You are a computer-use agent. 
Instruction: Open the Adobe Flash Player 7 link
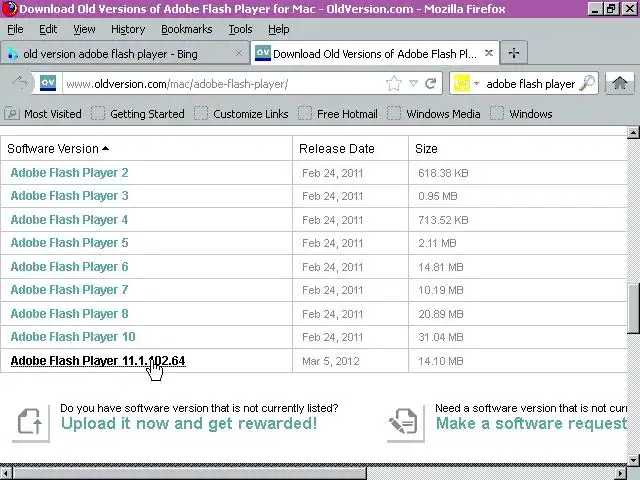pyautogui.click(x=69, y=290)
